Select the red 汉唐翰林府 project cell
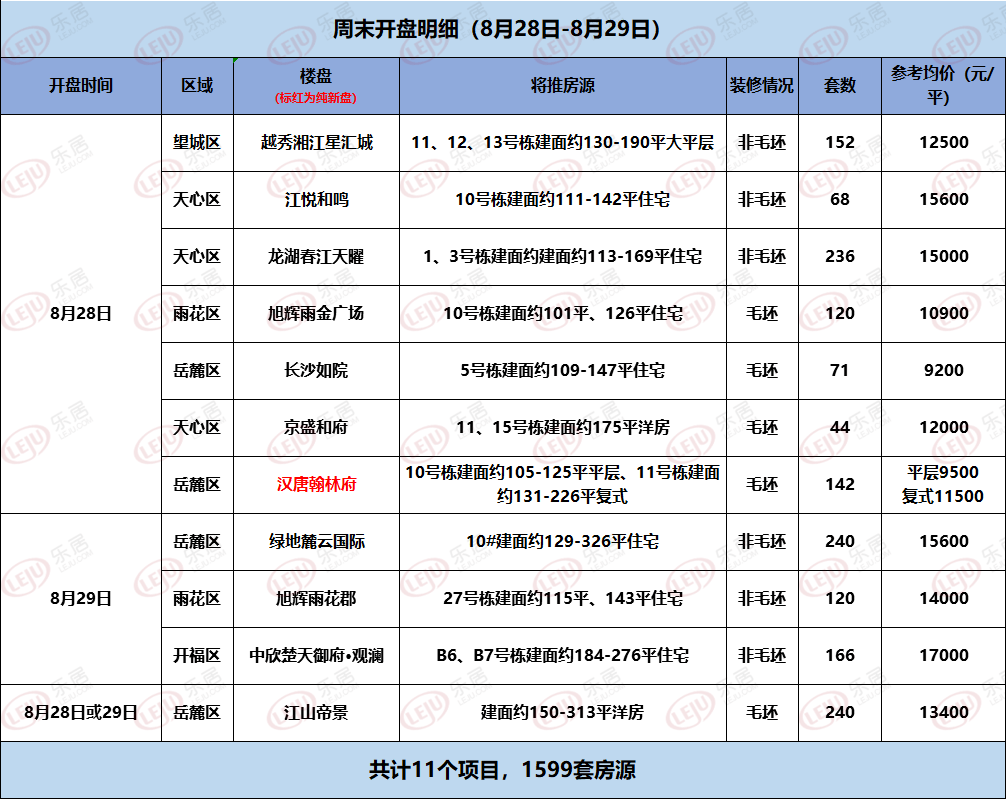This screenshot has height=799, width=1006. pyautogui.click(x=316, y=485)
